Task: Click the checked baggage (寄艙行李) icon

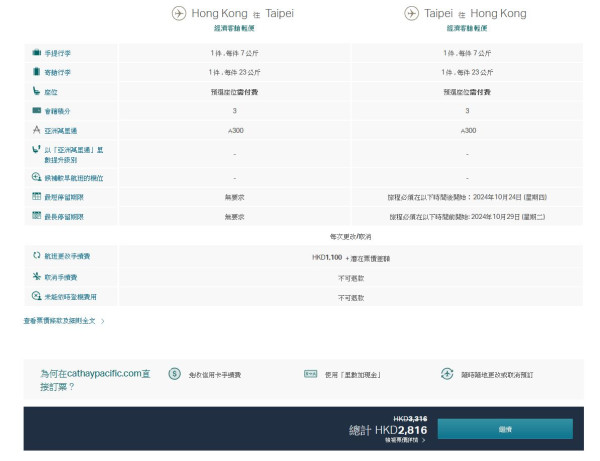Action: coord(36,71)
